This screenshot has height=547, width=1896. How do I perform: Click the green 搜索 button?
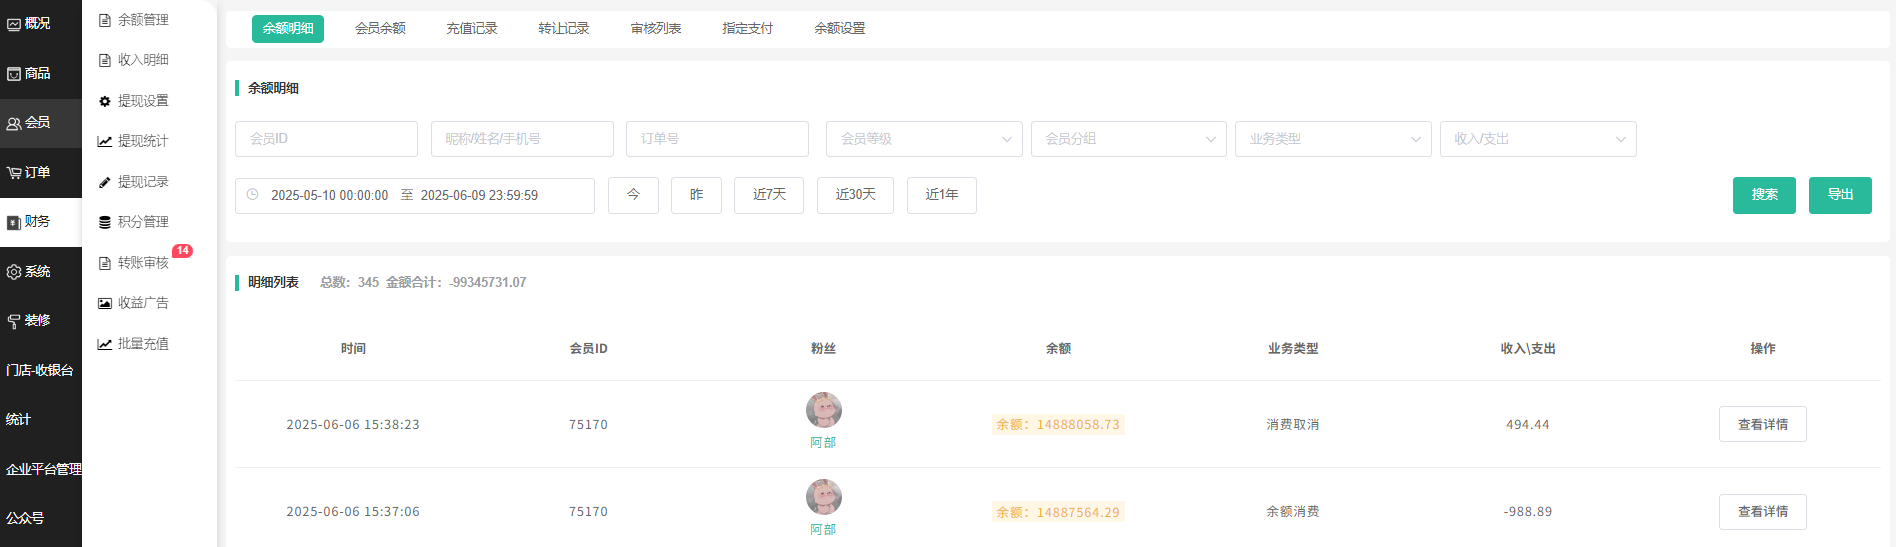(x=1763, y=195)
